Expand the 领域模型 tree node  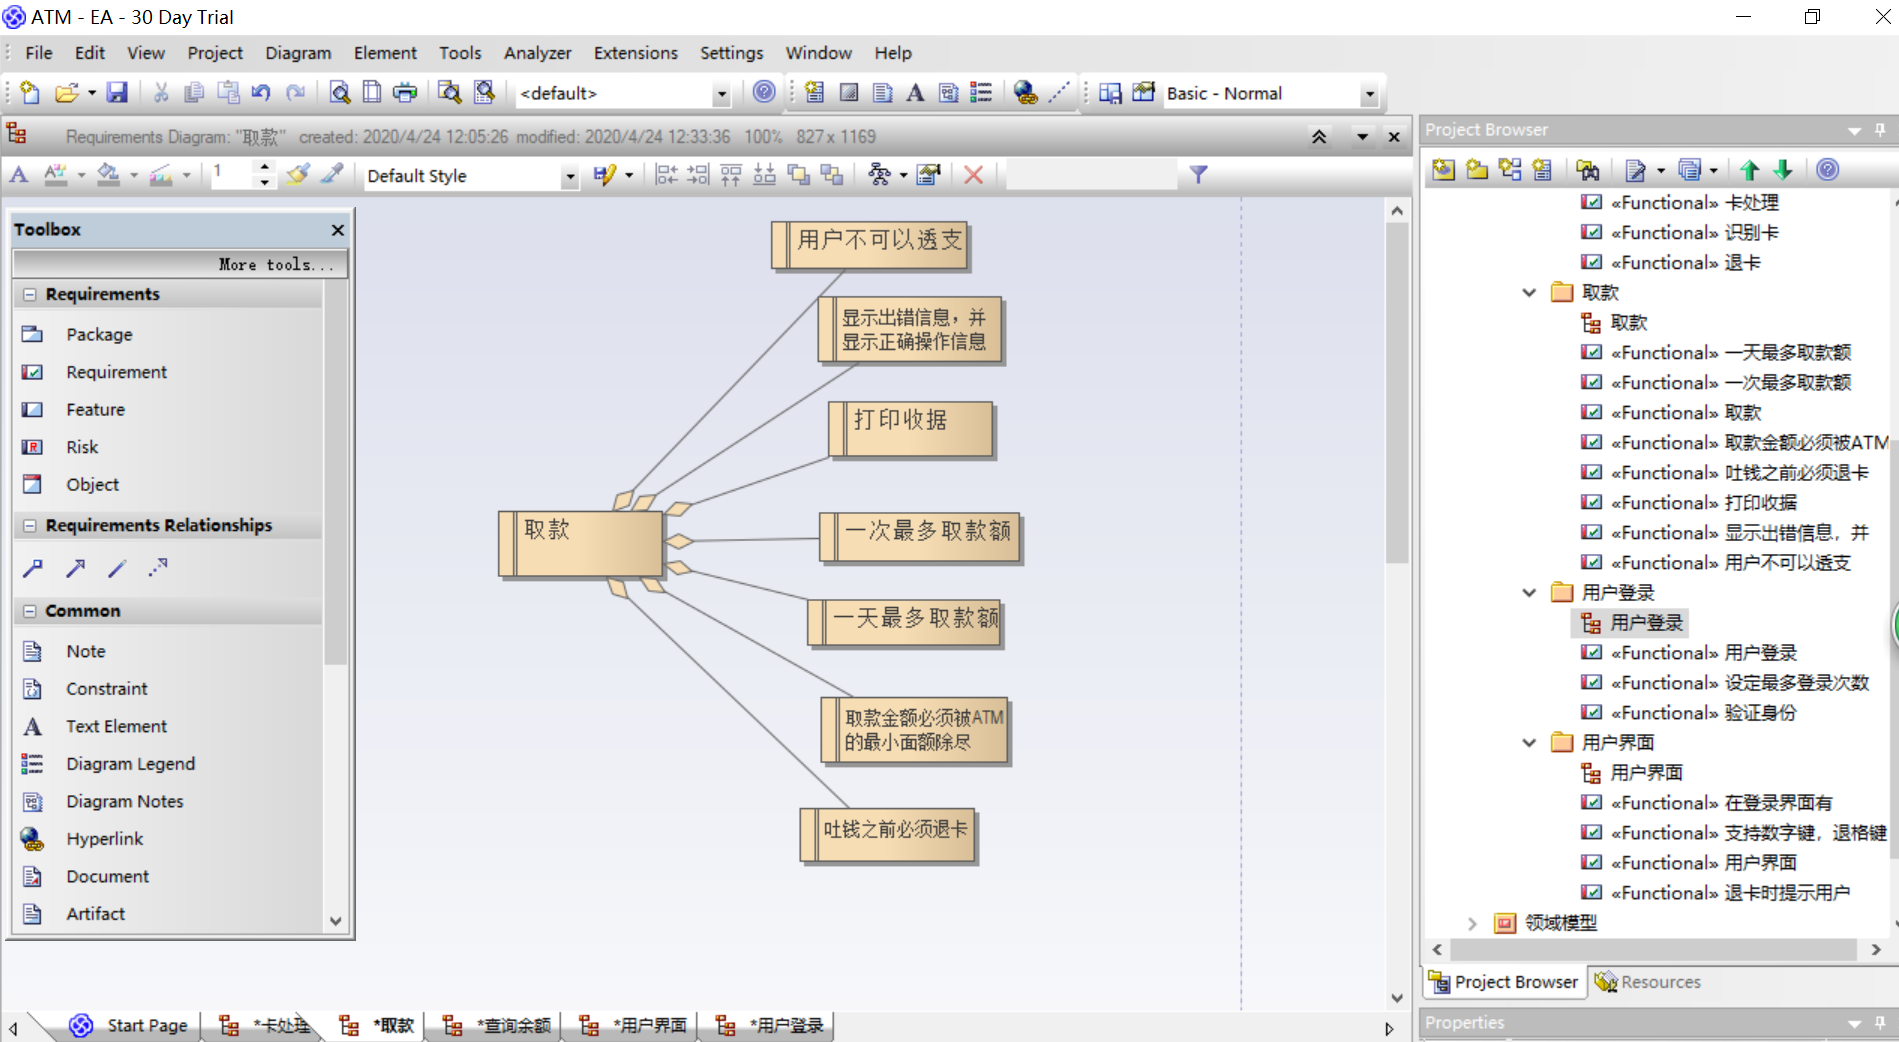(1472, 922)
